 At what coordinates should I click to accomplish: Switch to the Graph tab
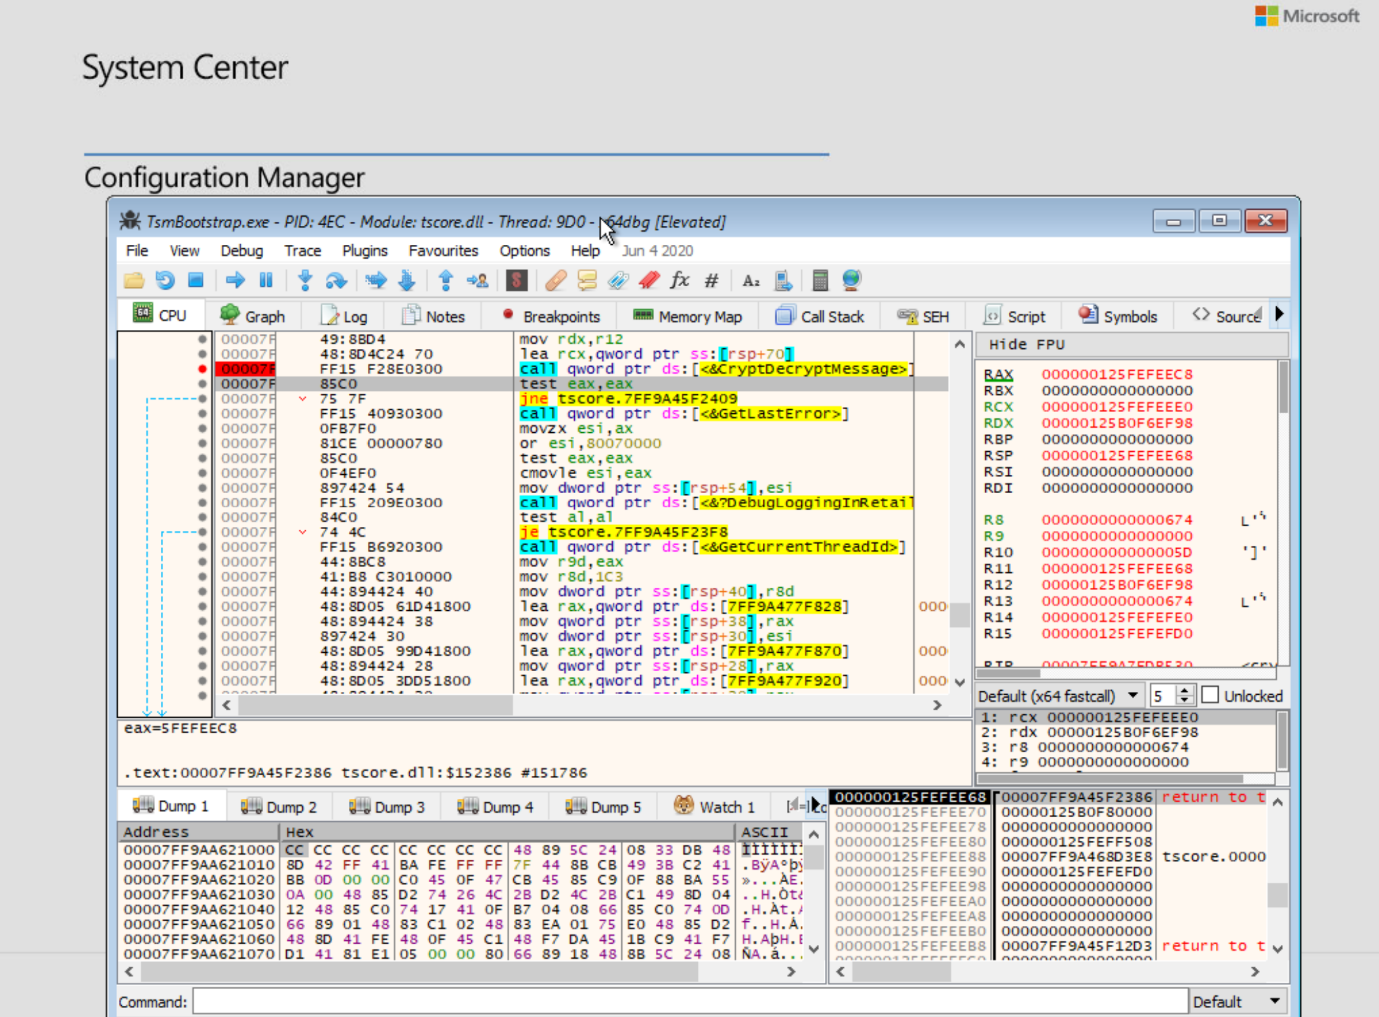click(253, 316)
